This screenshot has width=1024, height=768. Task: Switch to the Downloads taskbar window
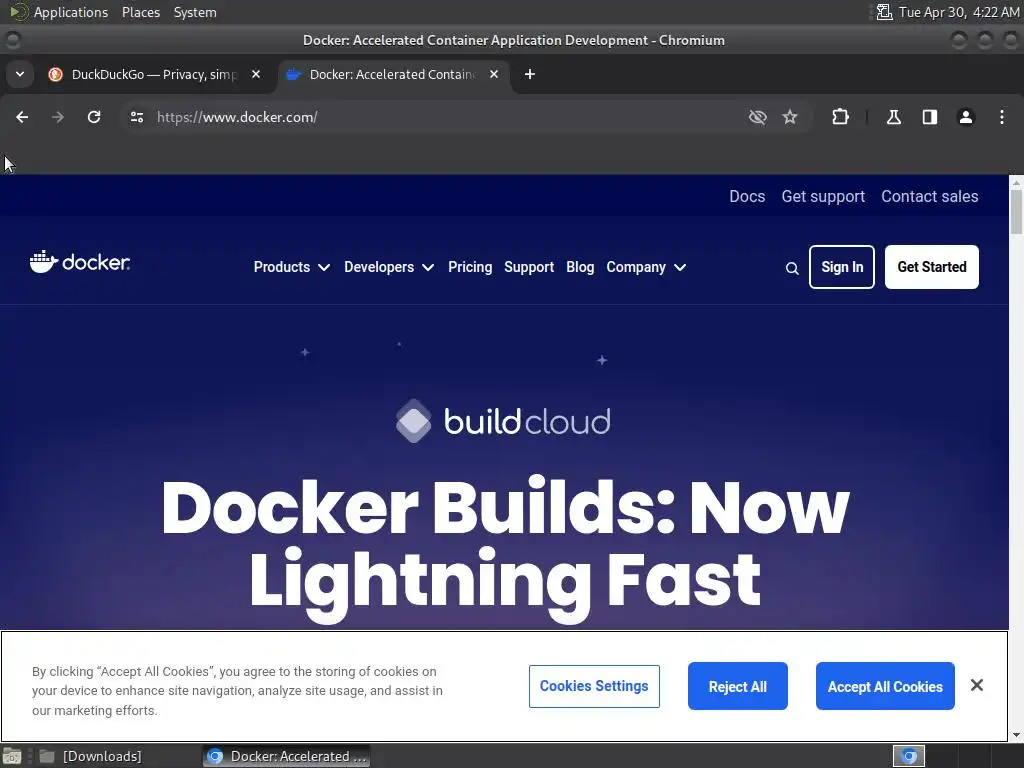point(90,756)
